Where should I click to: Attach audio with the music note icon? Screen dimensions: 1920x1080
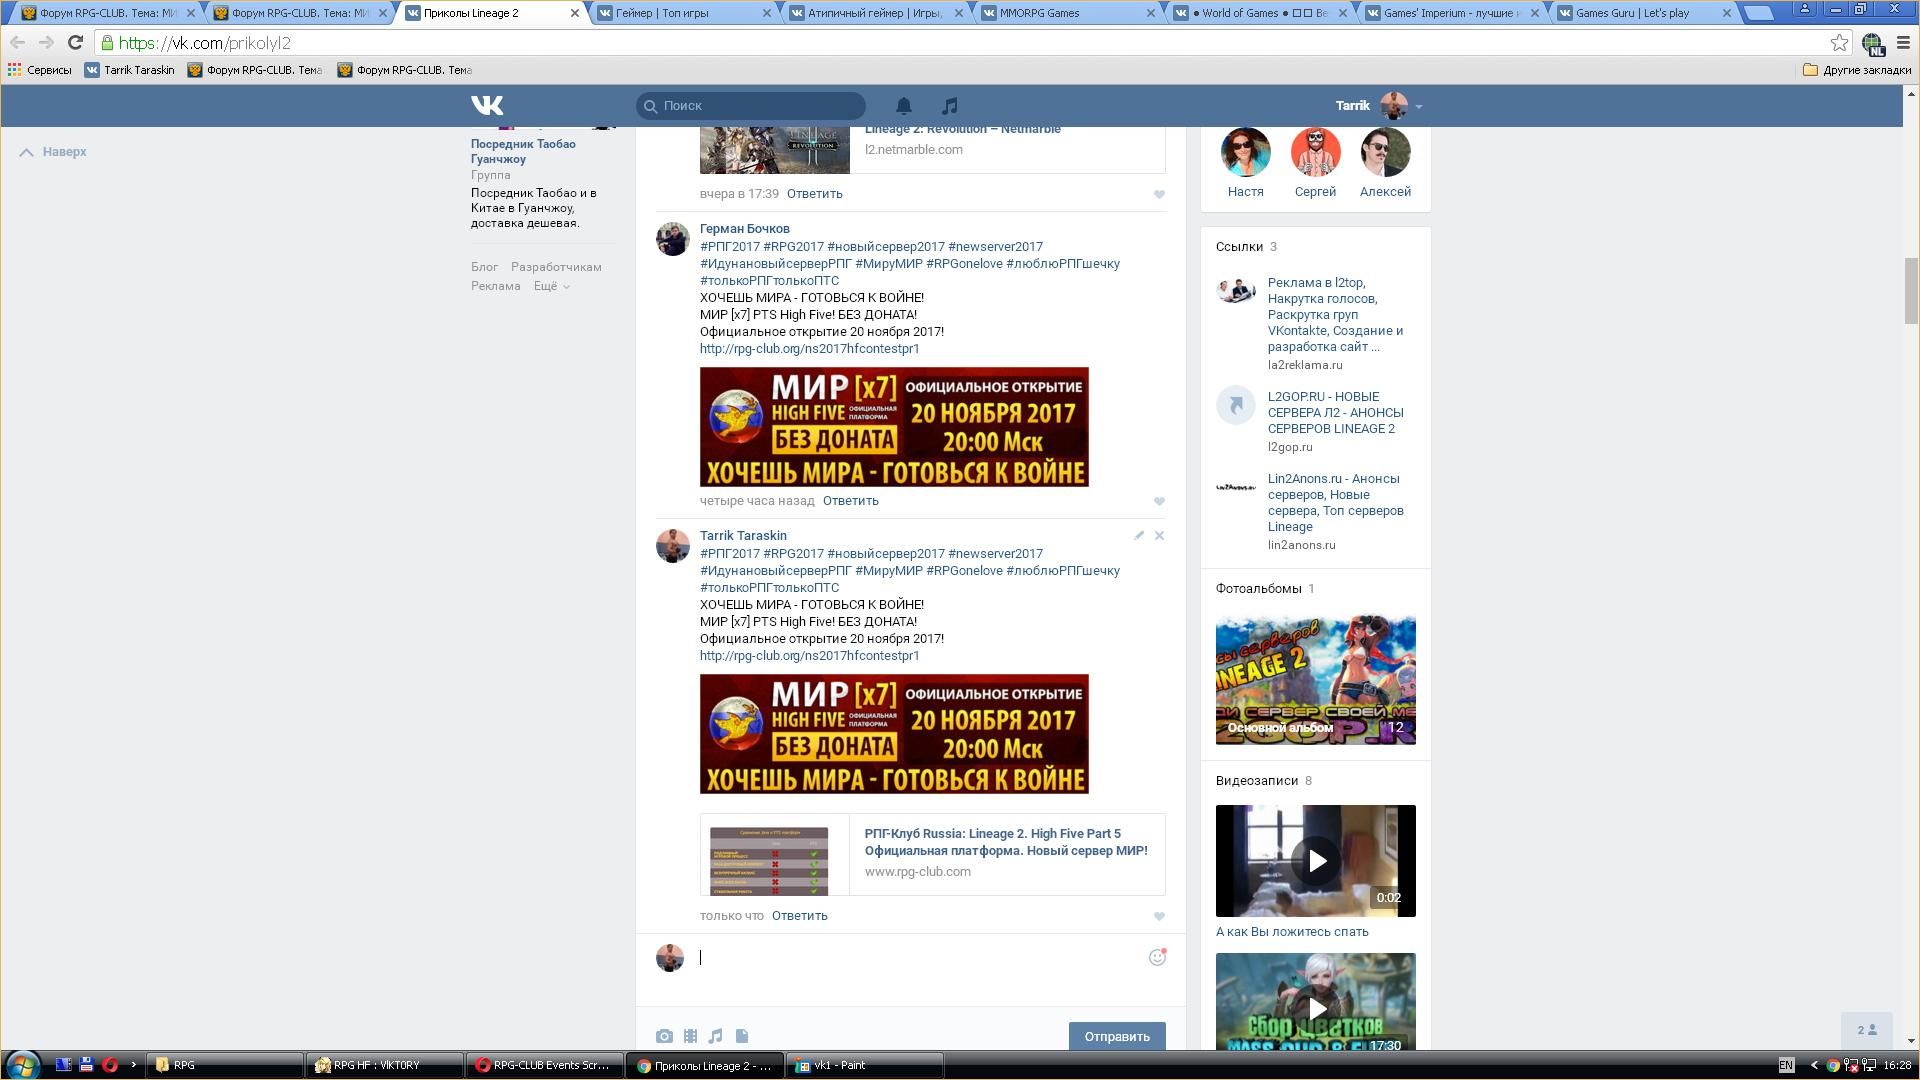716,1036
